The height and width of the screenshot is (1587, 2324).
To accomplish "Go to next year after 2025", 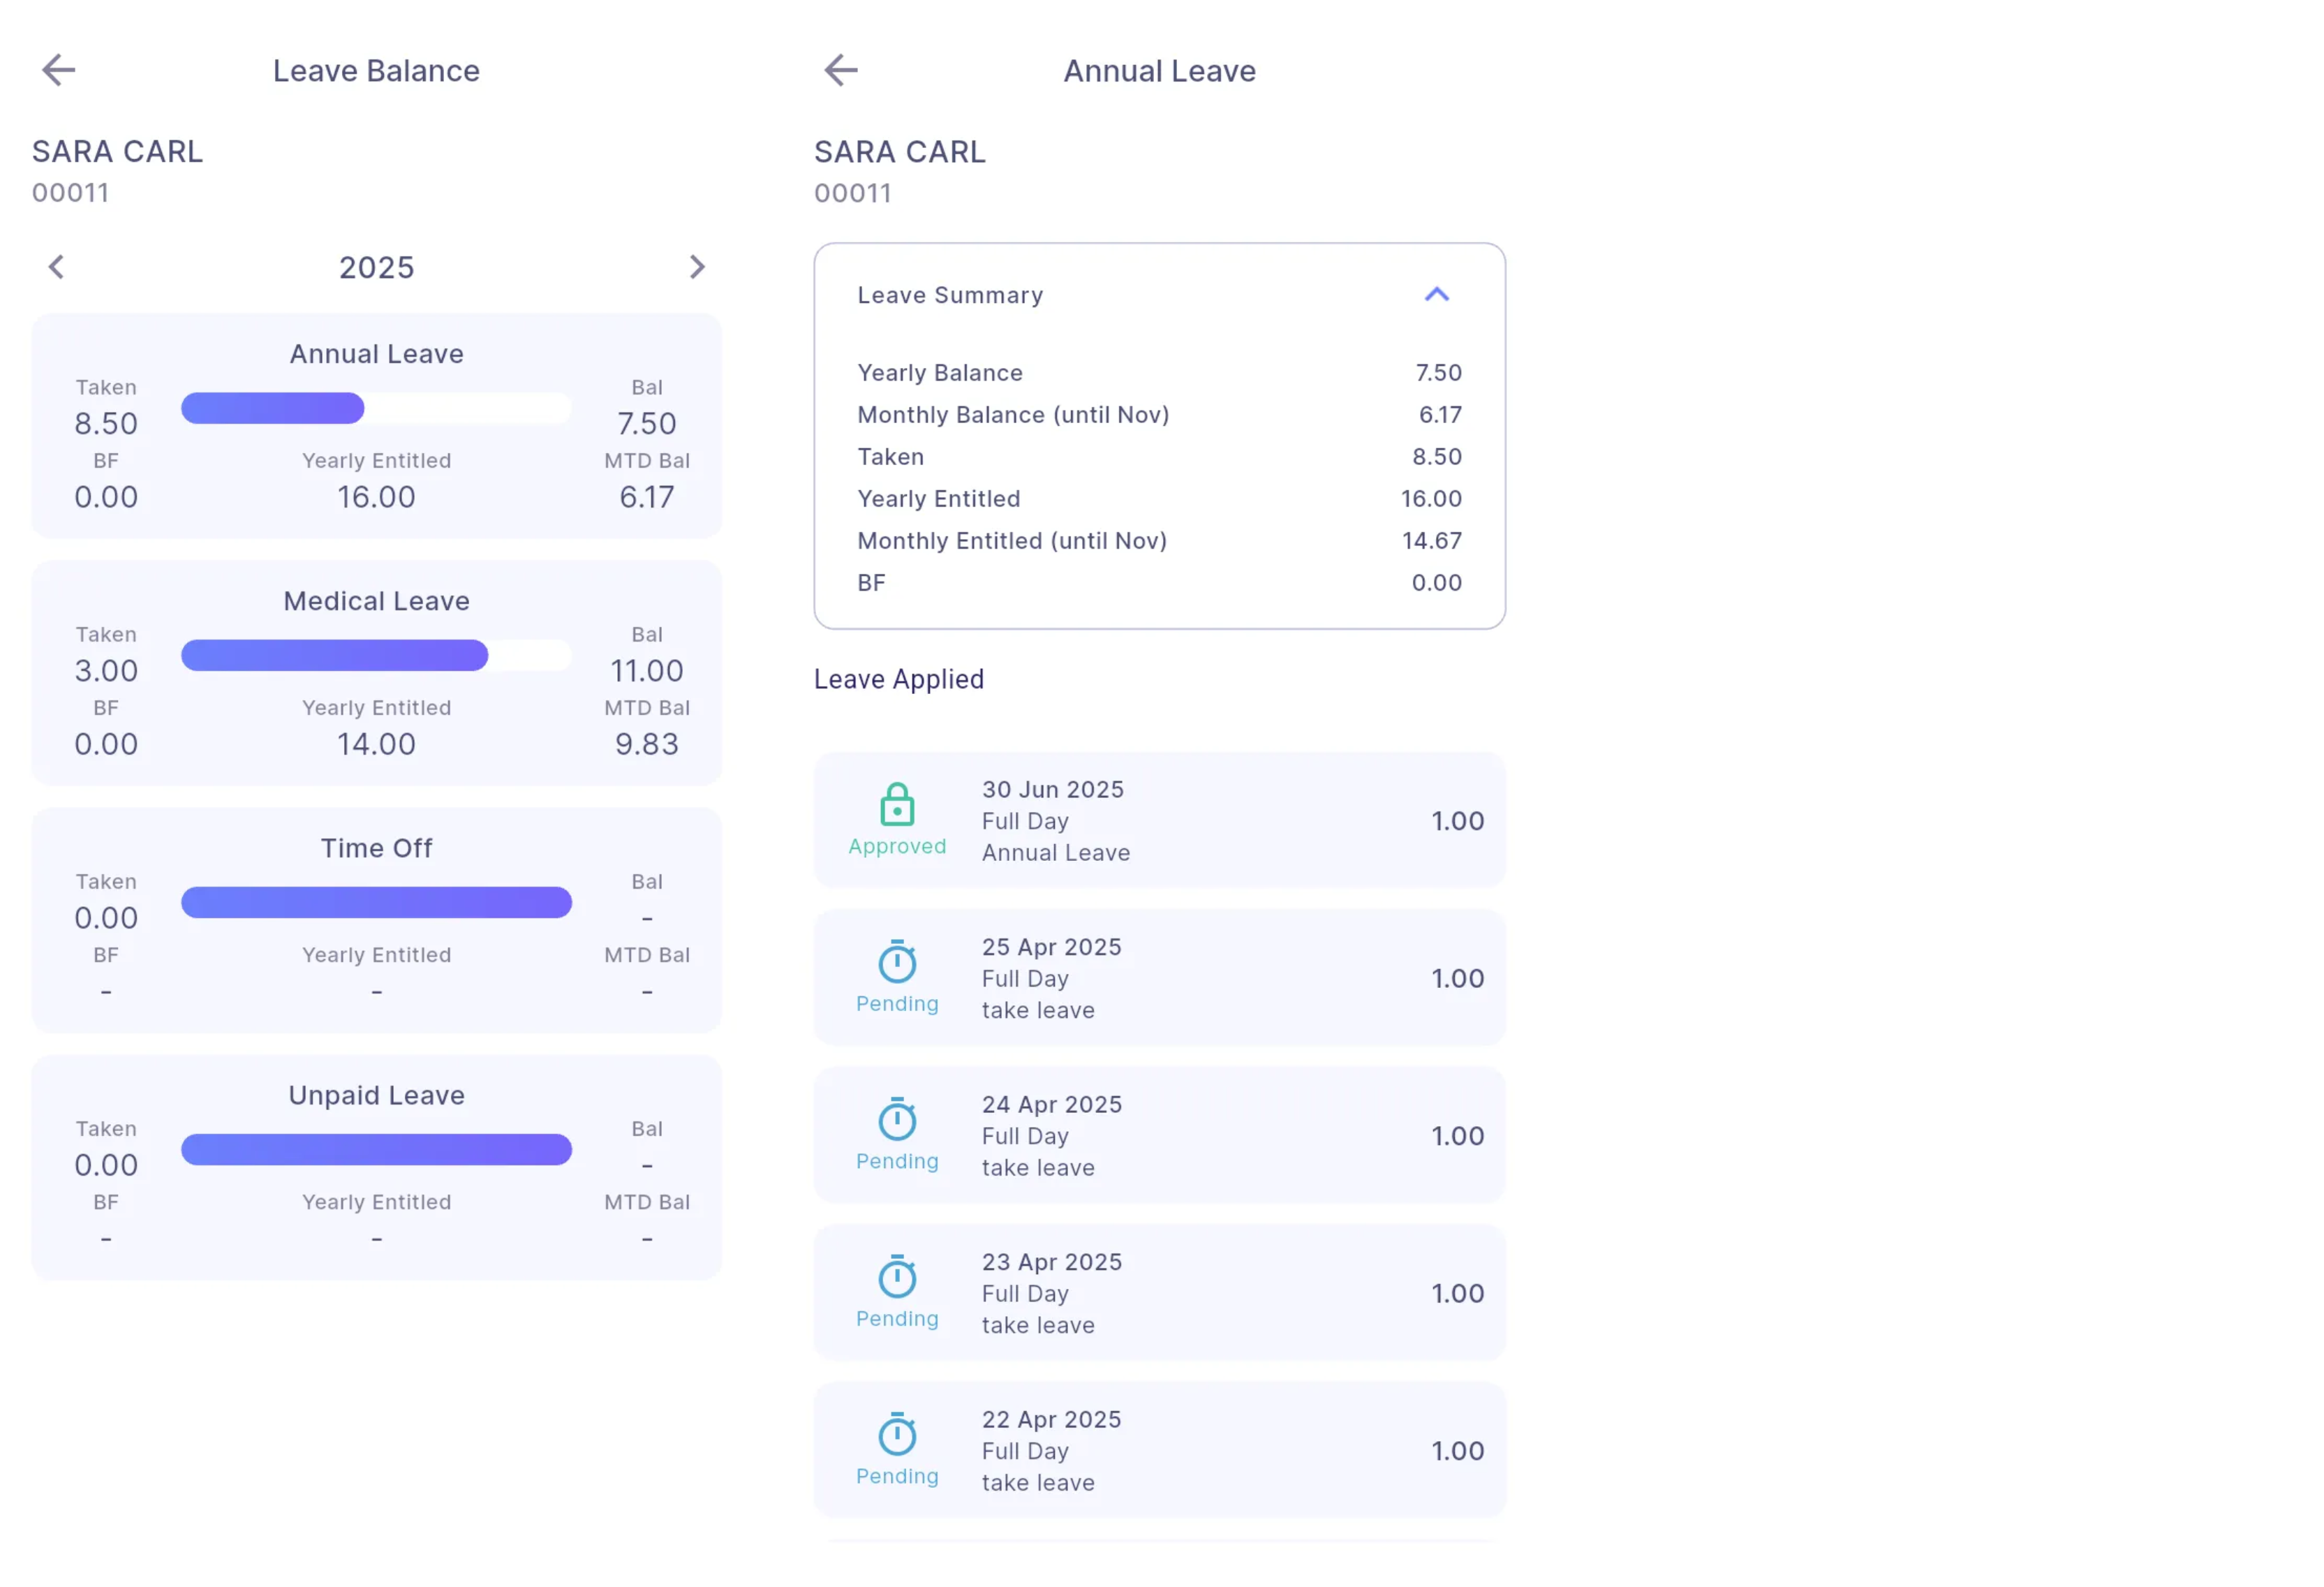I will [x=697, y=267].
